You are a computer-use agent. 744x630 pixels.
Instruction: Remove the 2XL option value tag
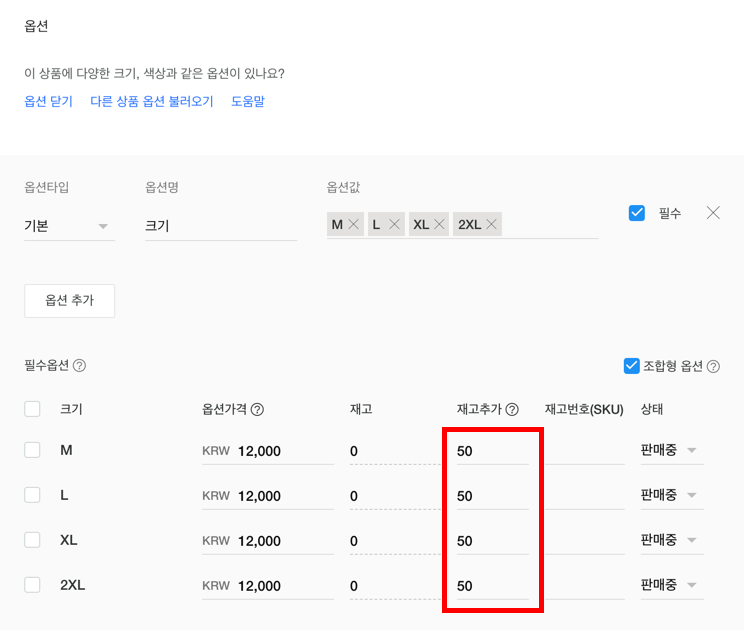[x=492, y=225]
